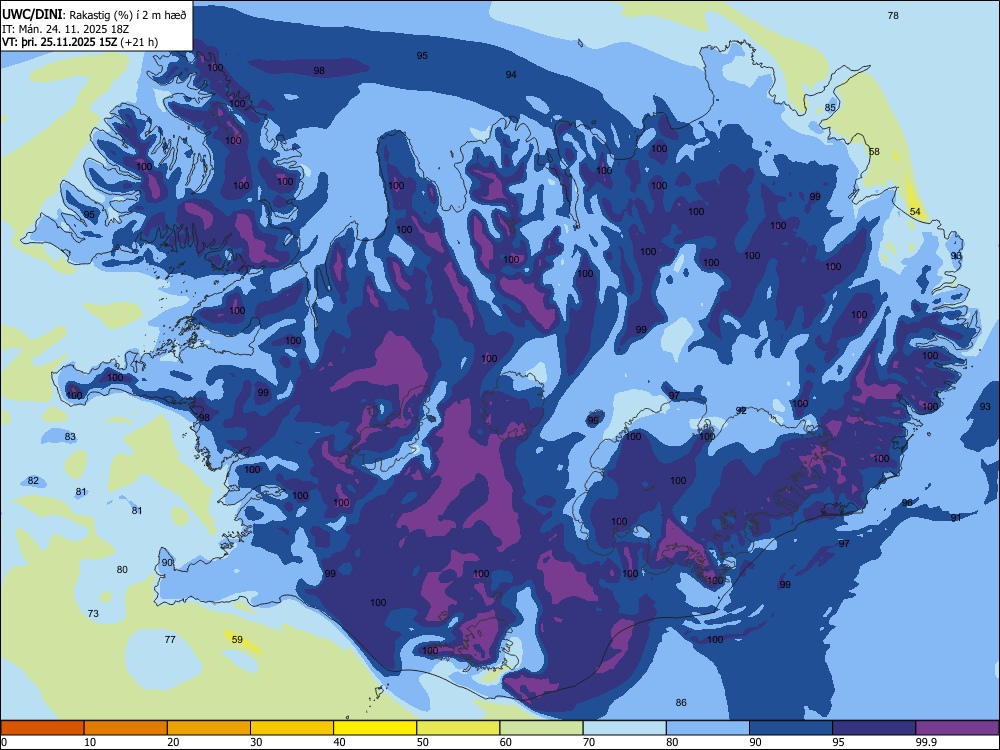Click the 'VT: þri. 25.11.2025 15Z' line
1000x750 pixels.
pyautogui.click(x=59, y=42)
